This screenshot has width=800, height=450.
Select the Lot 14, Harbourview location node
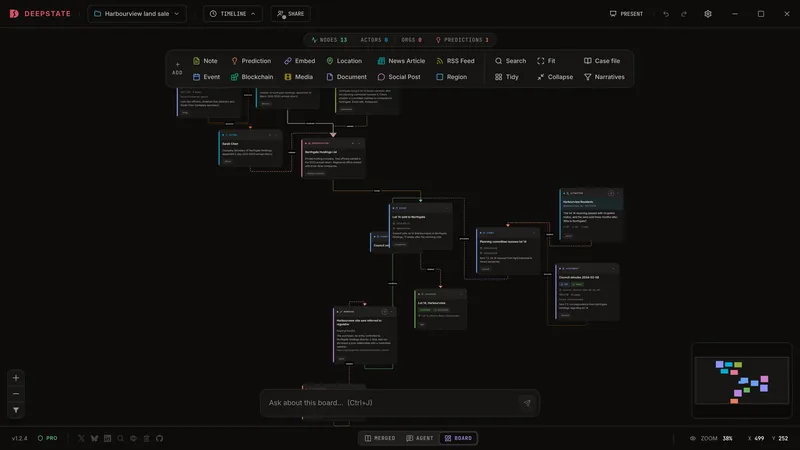440,309
